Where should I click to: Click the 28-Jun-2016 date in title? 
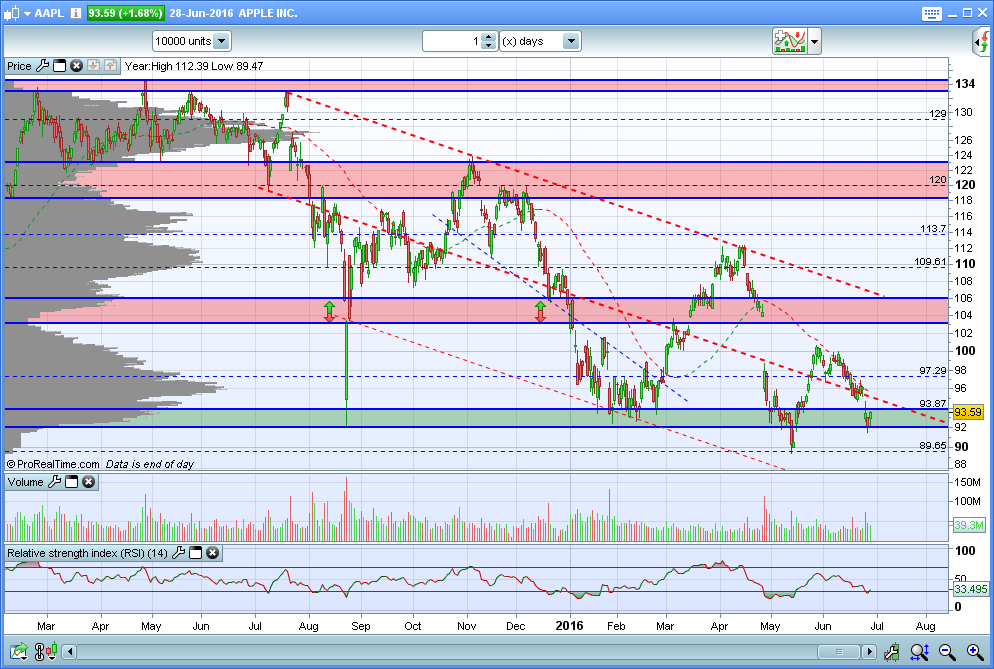(202, 13)
